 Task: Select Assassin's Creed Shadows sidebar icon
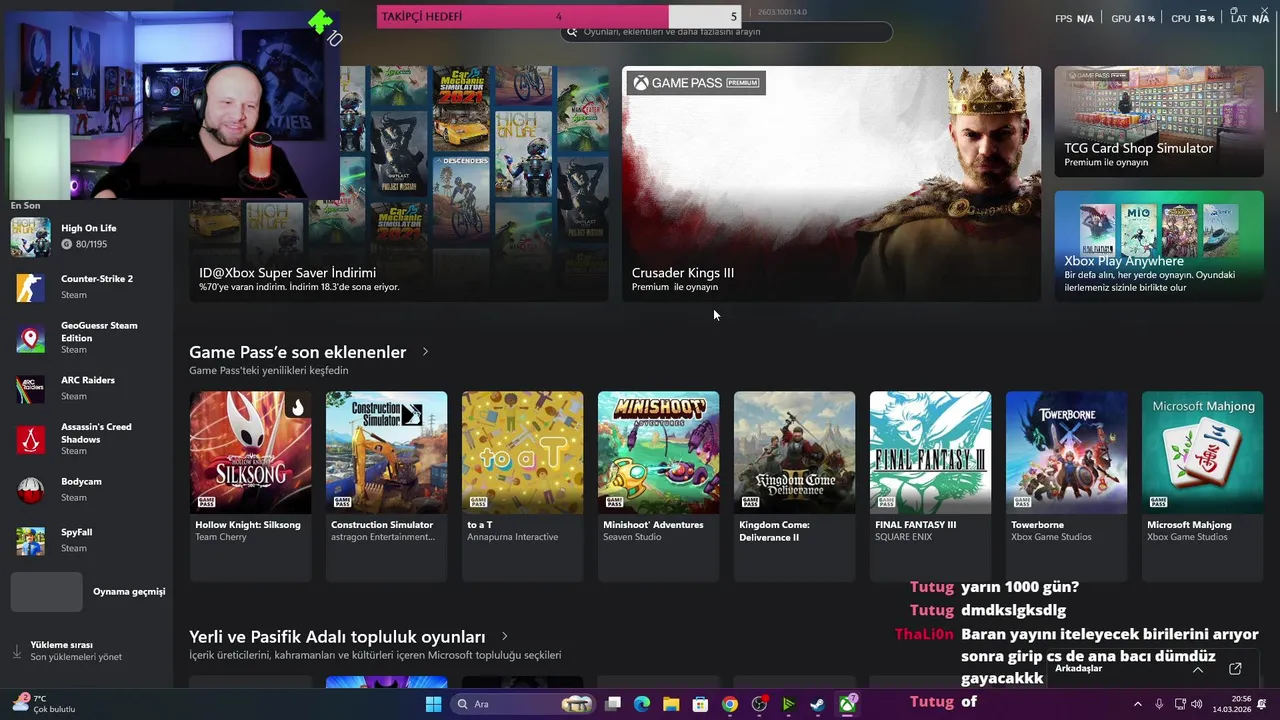point(30,439)
